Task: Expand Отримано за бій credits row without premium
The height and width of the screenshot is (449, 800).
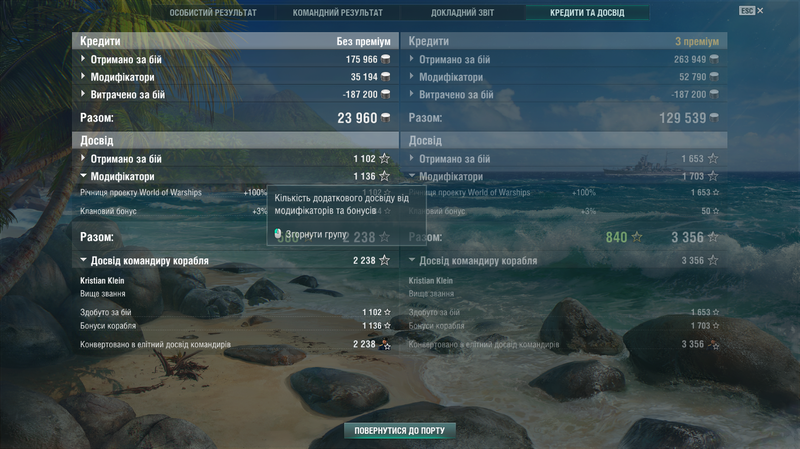Action: pos(235,60)
